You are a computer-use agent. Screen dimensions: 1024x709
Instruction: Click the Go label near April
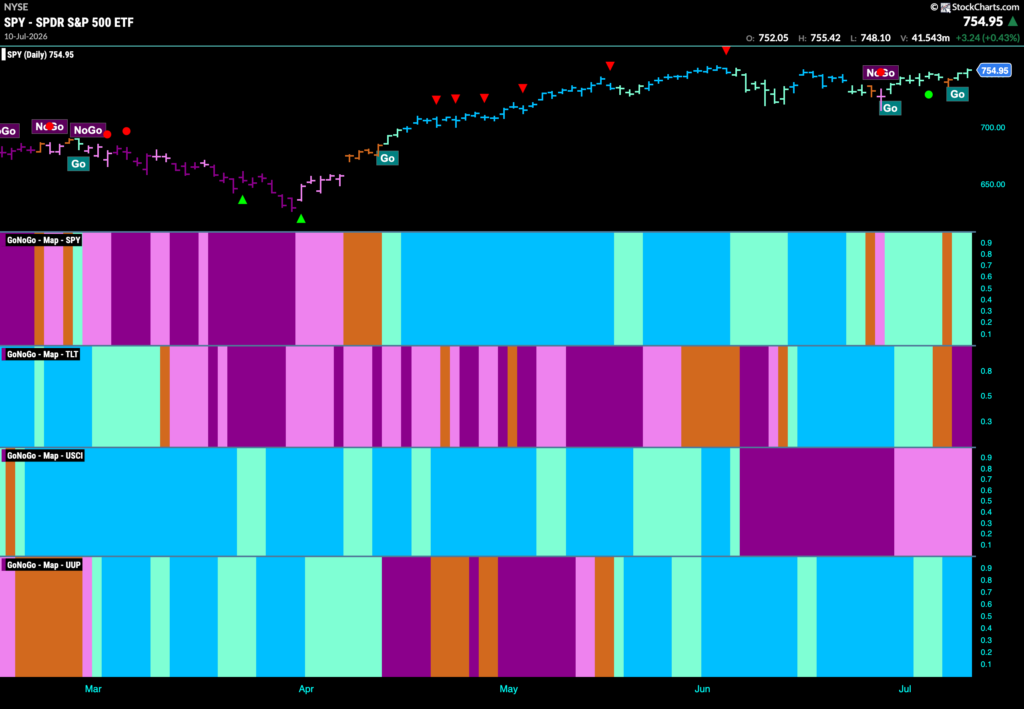coord(387,158)
